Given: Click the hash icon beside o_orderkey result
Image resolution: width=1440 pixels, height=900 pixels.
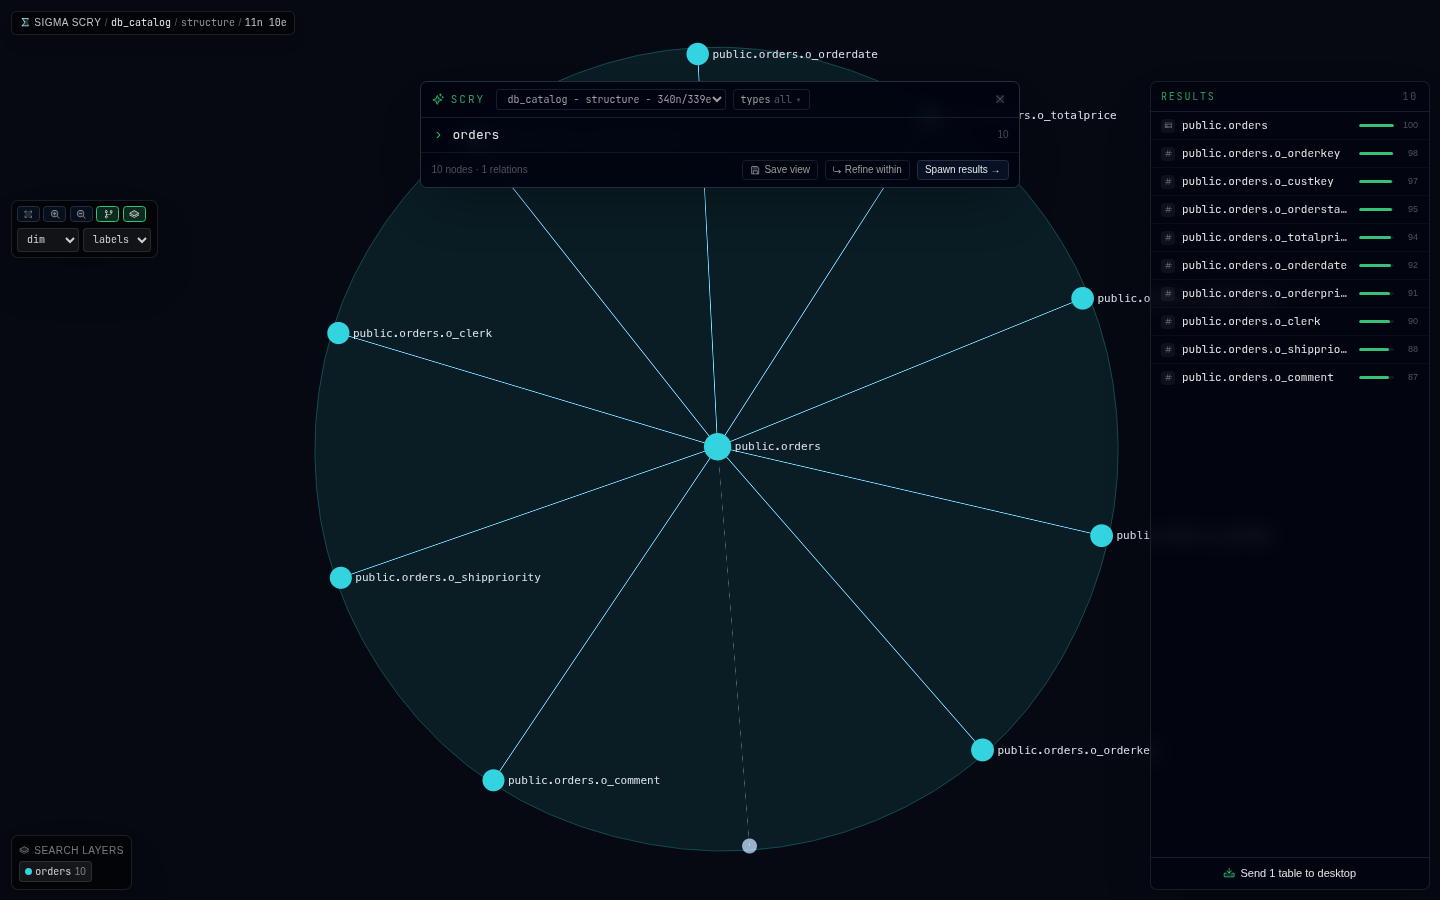Looking at the screenshot, I should [x=1168, y=153].
